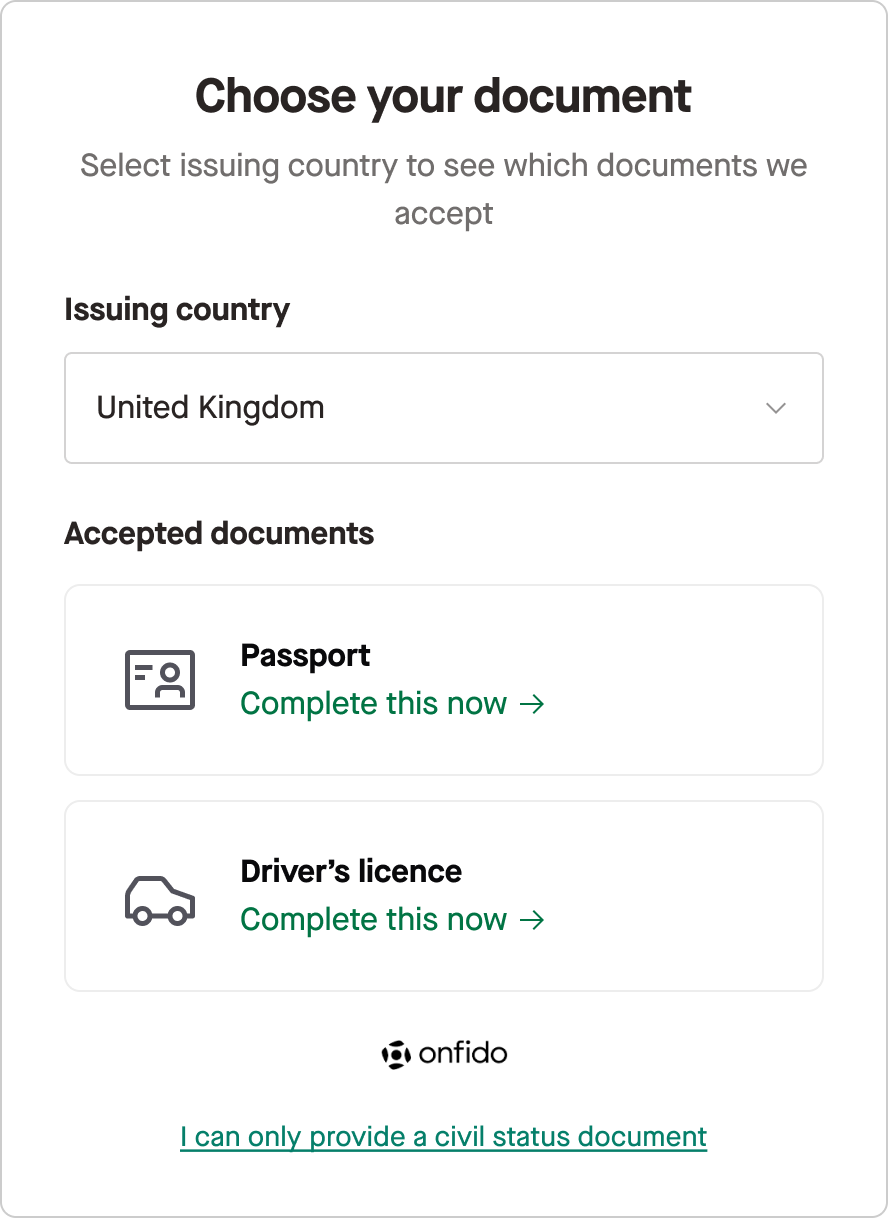Select Complete this now under Passport
Viewport: 888px width, 1218px height.
[375, 703]
